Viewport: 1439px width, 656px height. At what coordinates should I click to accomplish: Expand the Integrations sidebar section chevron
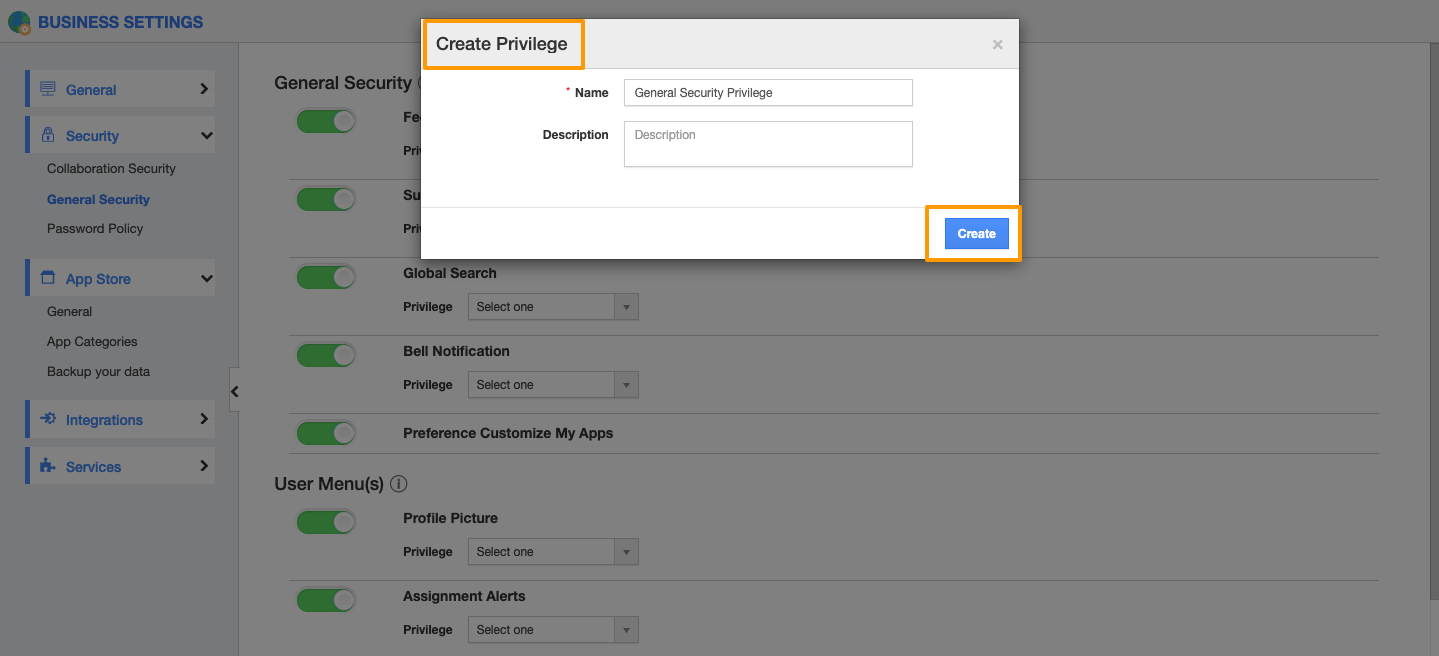[204, 419]
